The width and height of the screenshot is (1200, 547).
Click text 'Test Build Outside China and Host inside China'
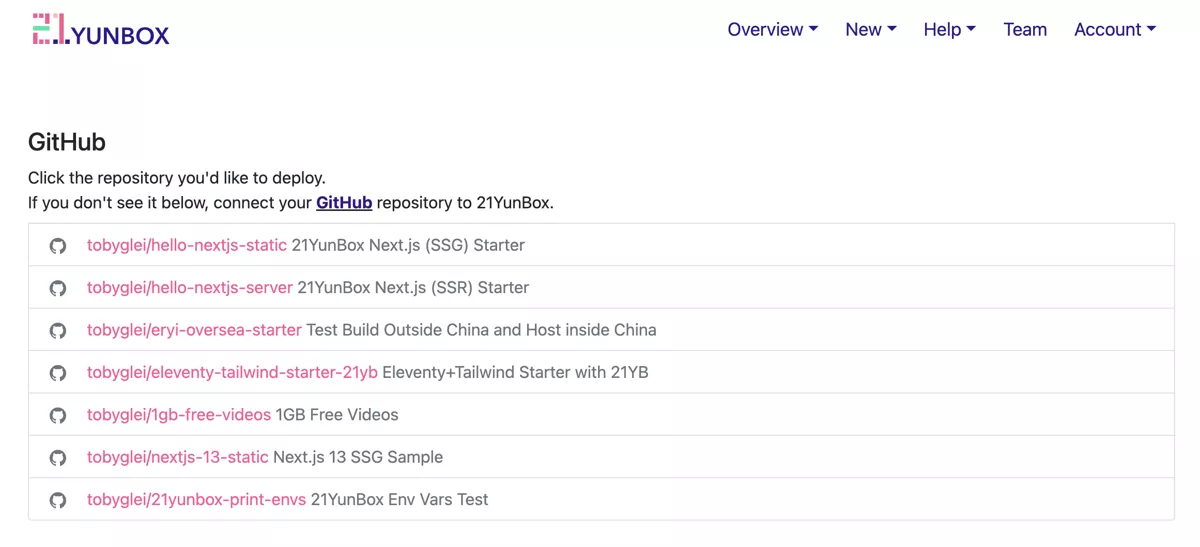pos(481,329)
